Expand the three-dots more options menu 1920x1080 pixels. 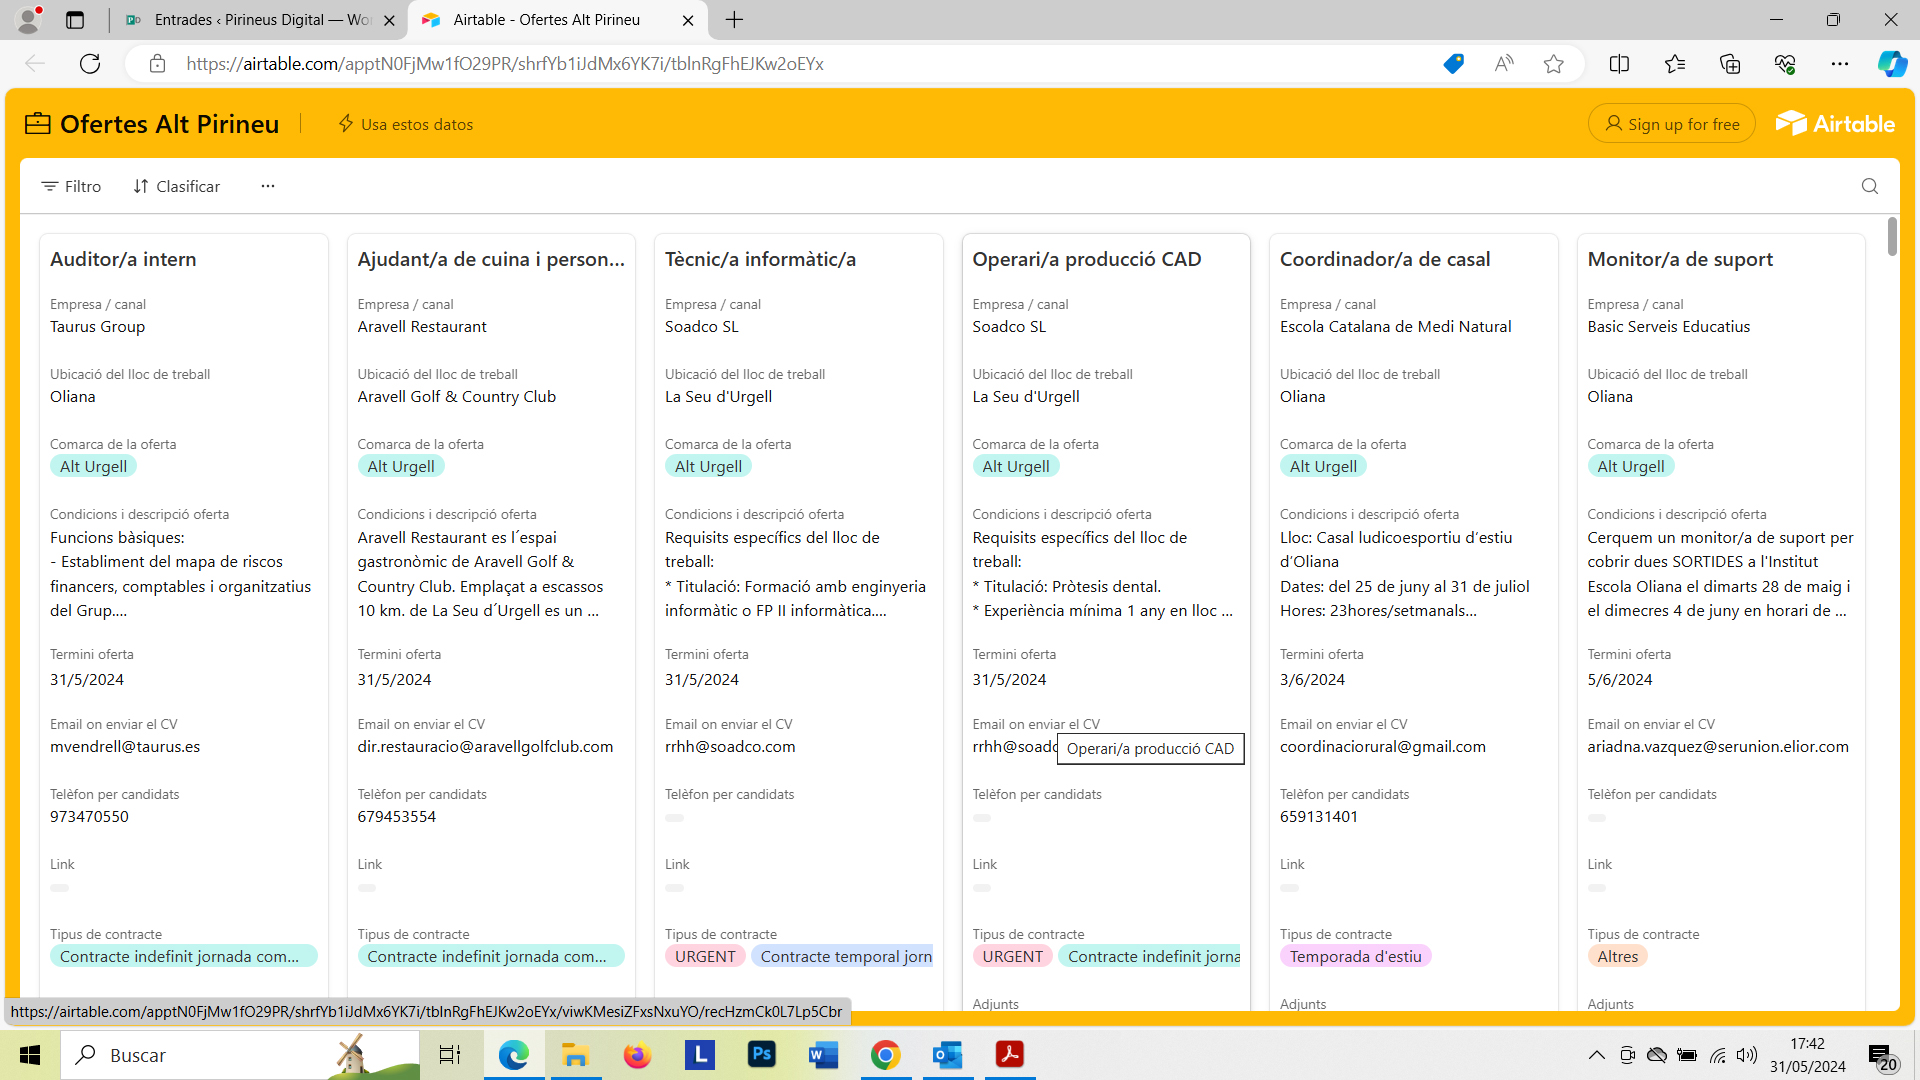pyautogui.click(x=267, y=186)
